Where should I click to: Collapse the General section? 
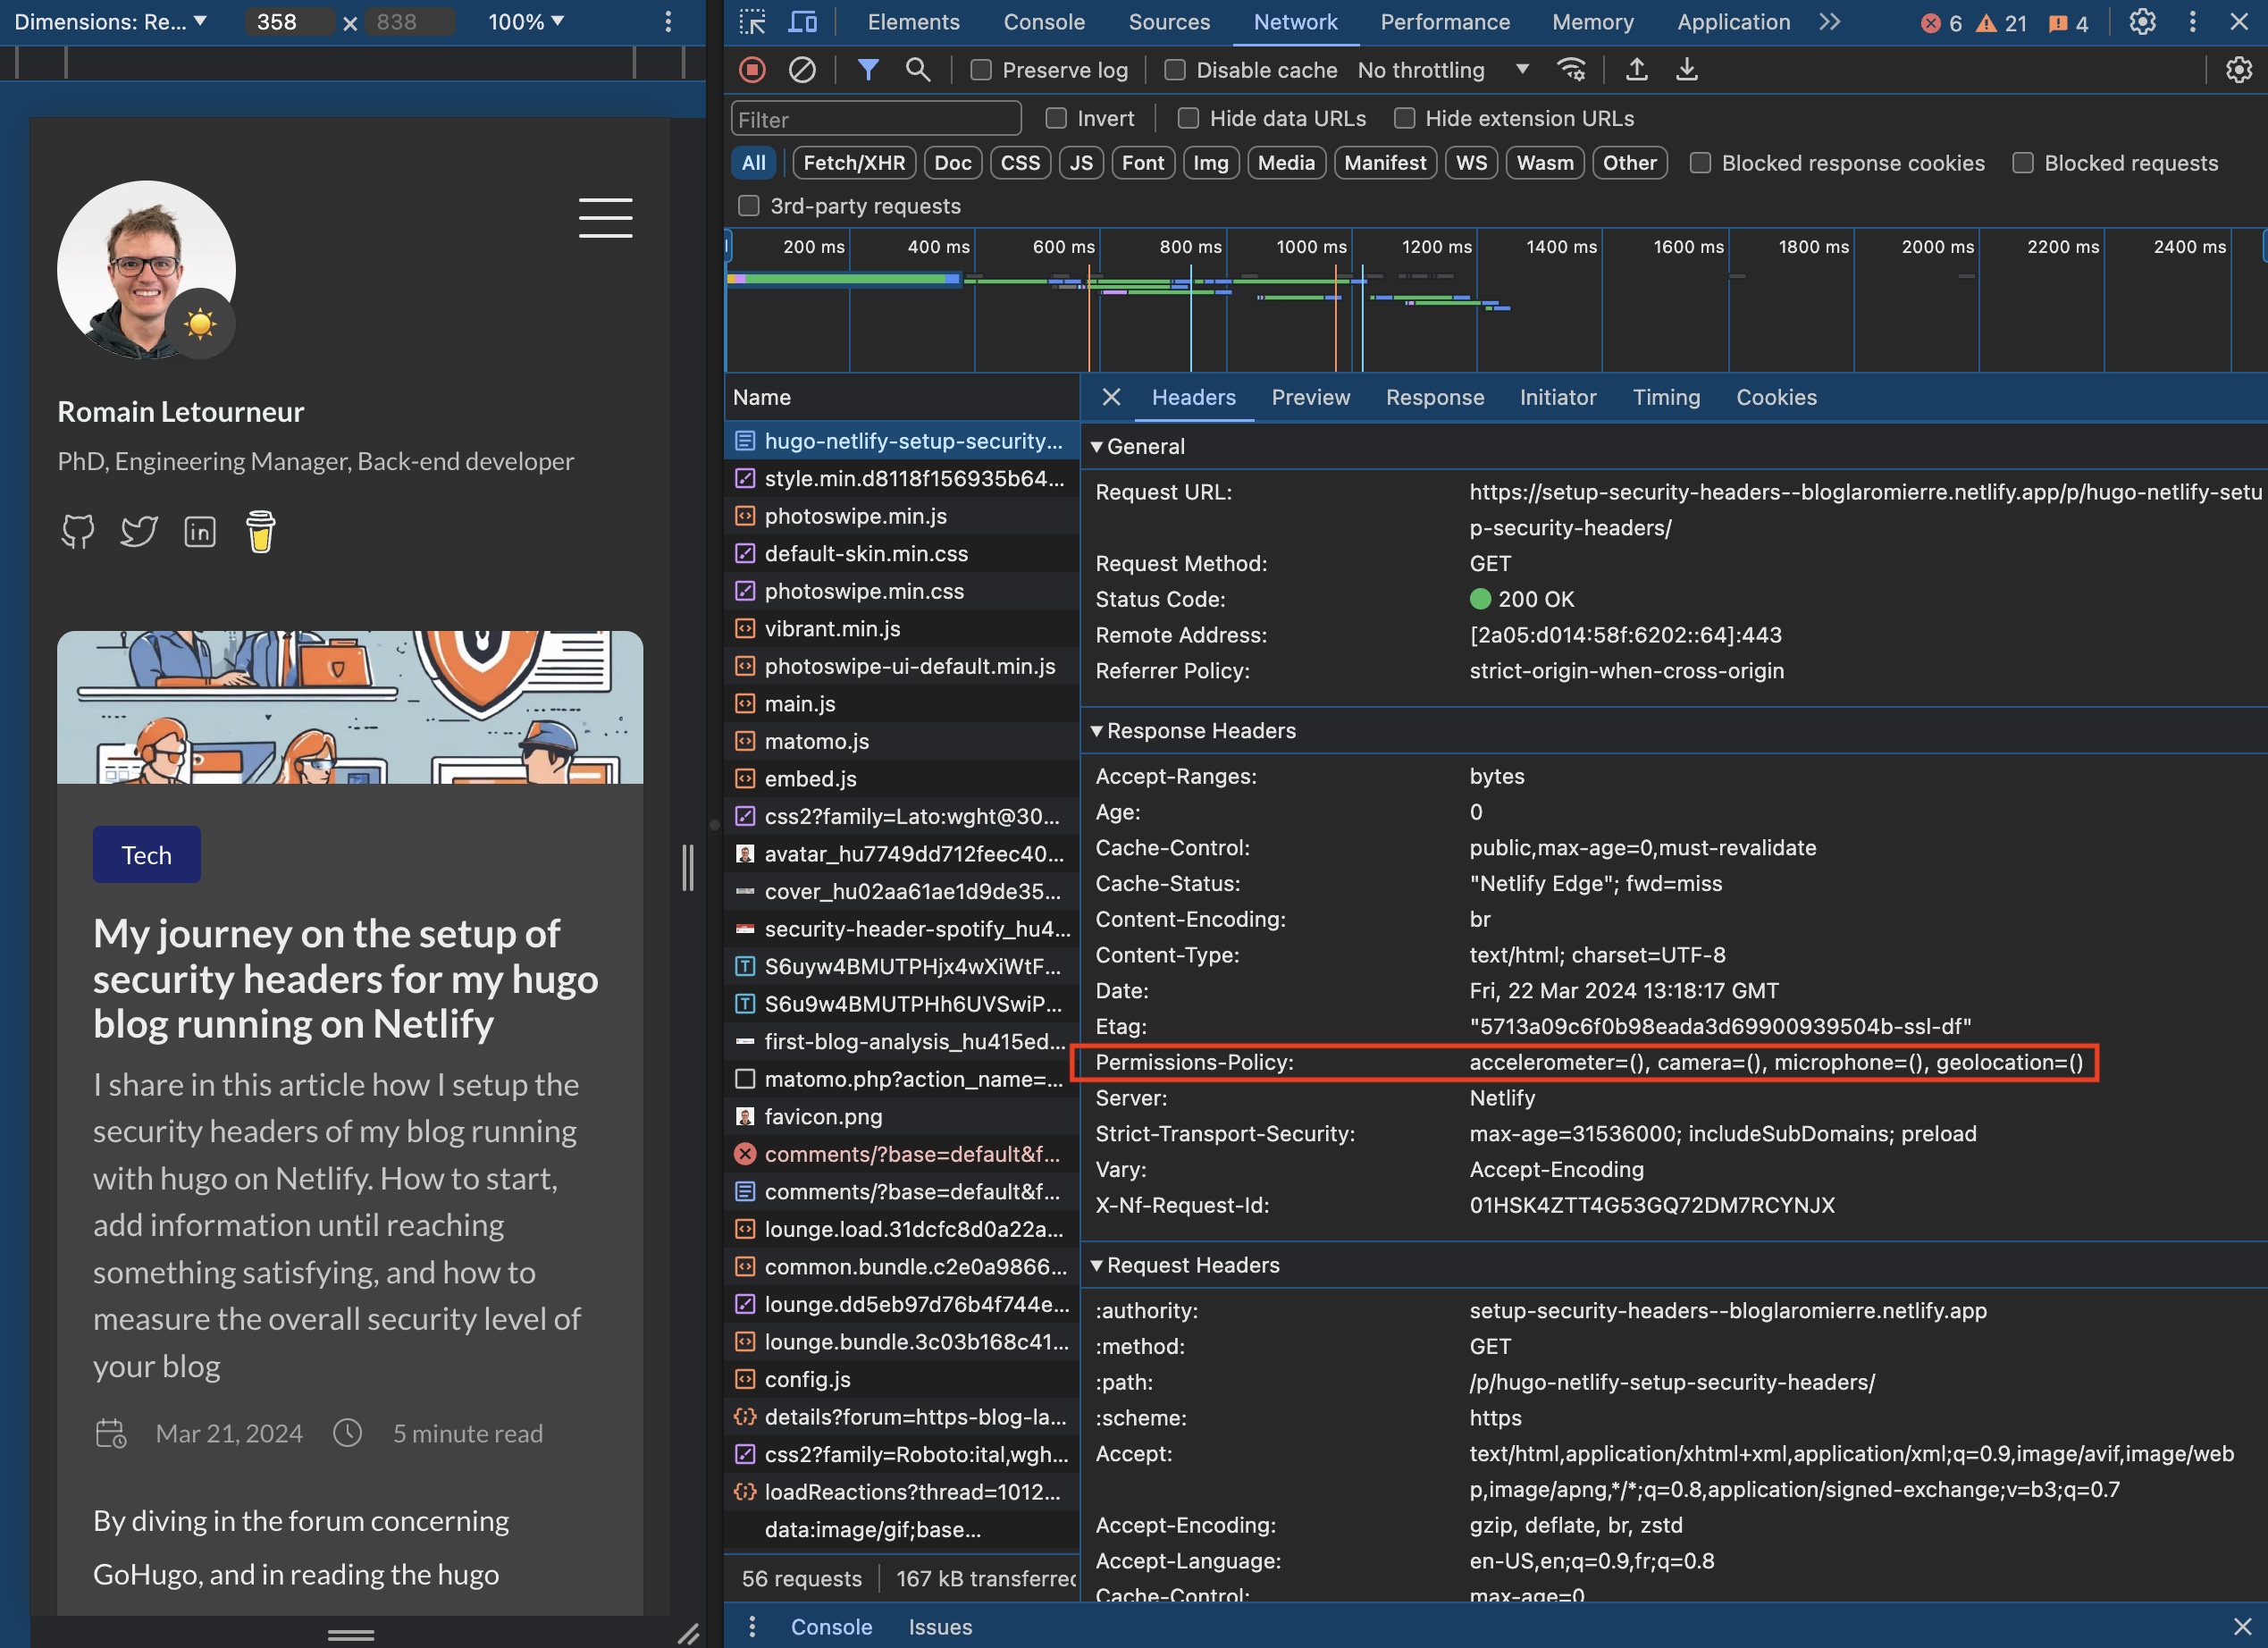tap(1139, 447)
